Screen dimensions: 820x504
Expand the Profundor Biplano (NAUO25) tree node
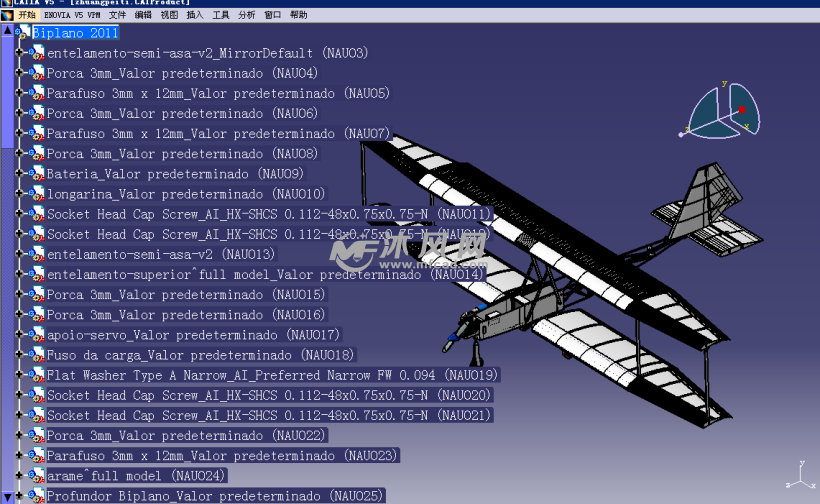point(20,496)
